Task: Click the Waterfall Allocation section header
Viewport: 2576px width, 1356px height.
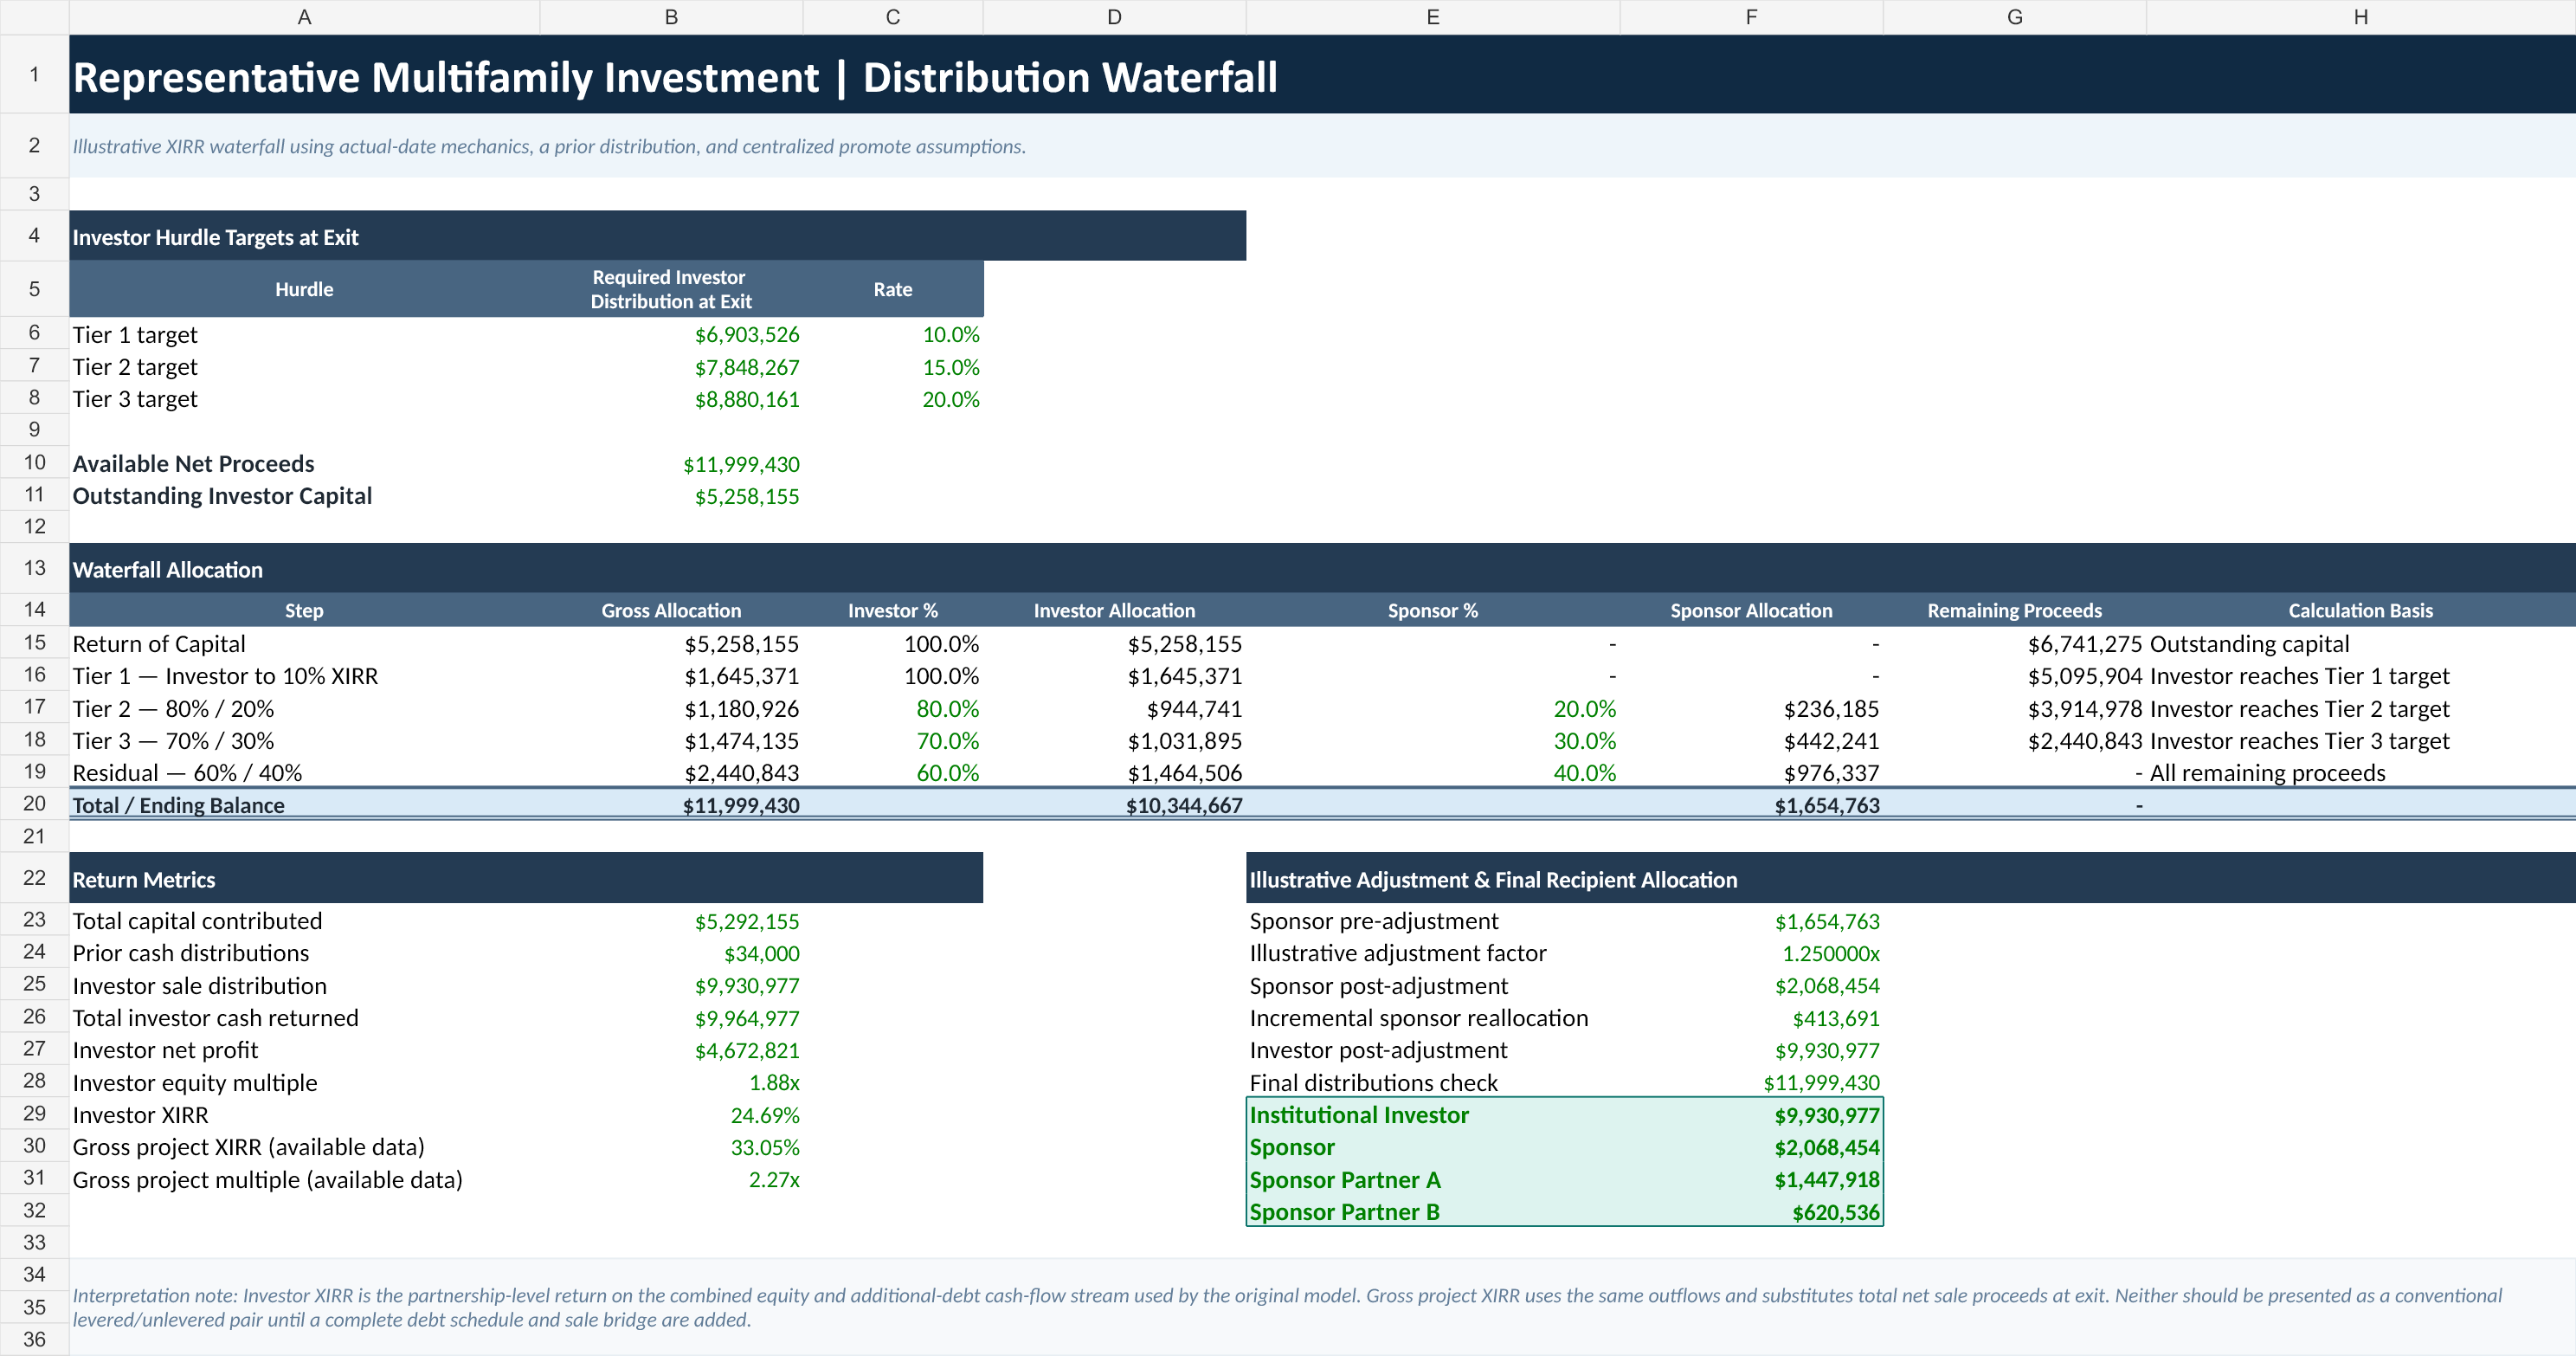Action: [x=1322, y=569]
